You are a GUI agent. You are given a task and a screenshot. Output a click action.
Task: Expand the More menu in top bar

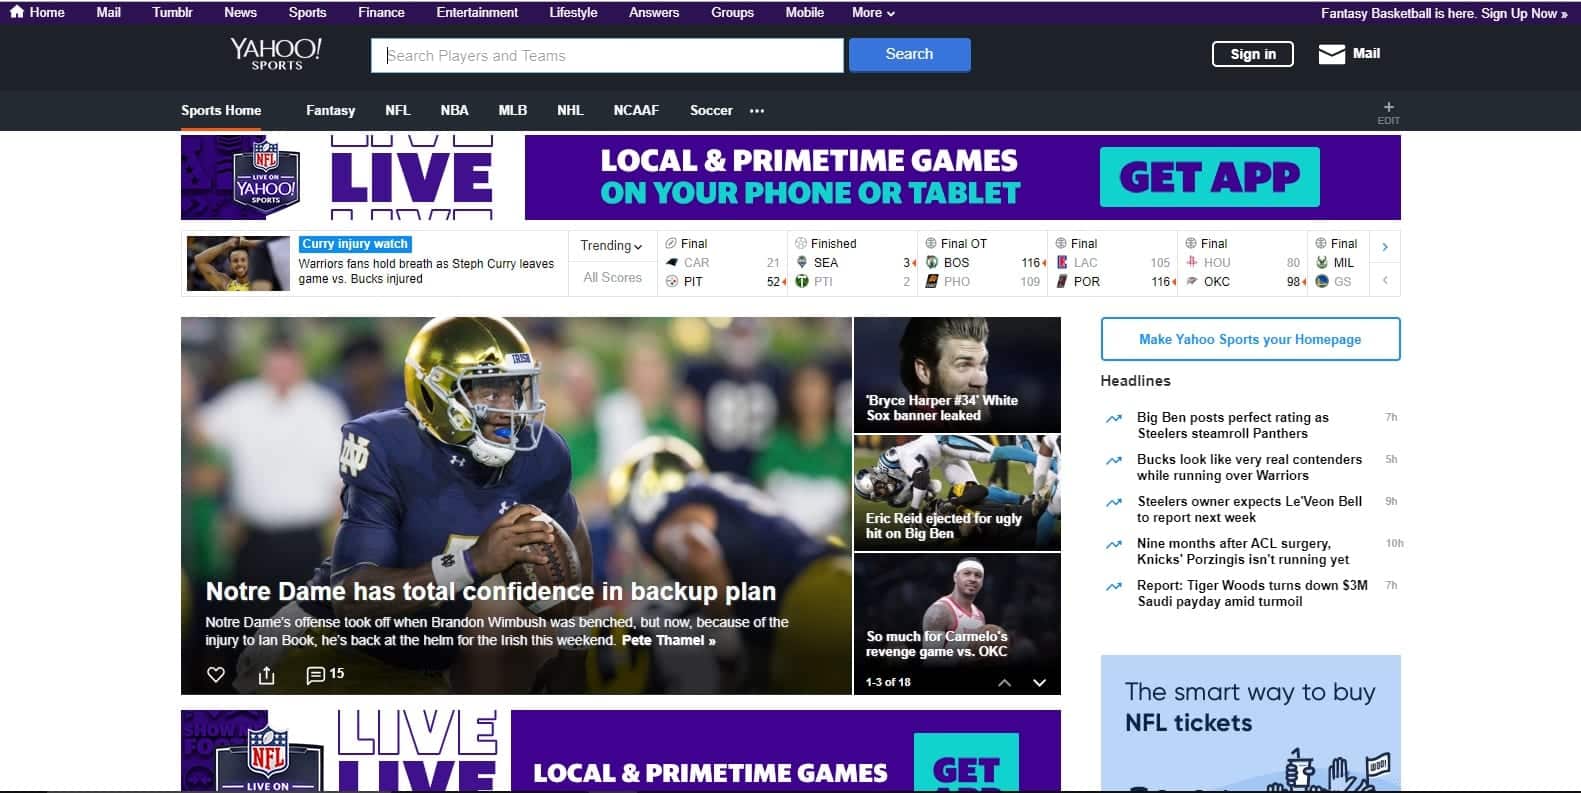(x=873, y=13)
